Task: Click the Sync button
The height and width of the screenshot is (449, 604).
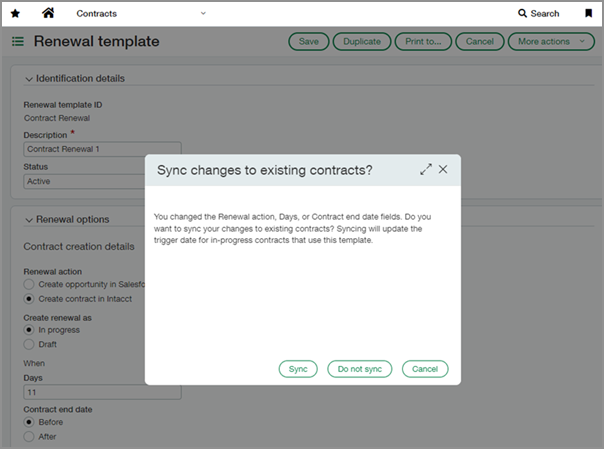Action: pos(298,369)
